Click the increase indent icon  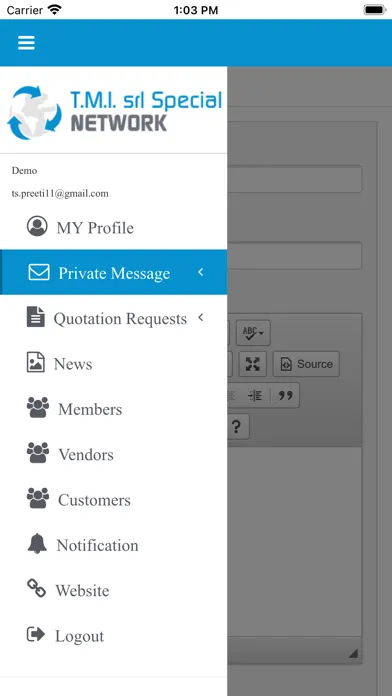[255, 395]
